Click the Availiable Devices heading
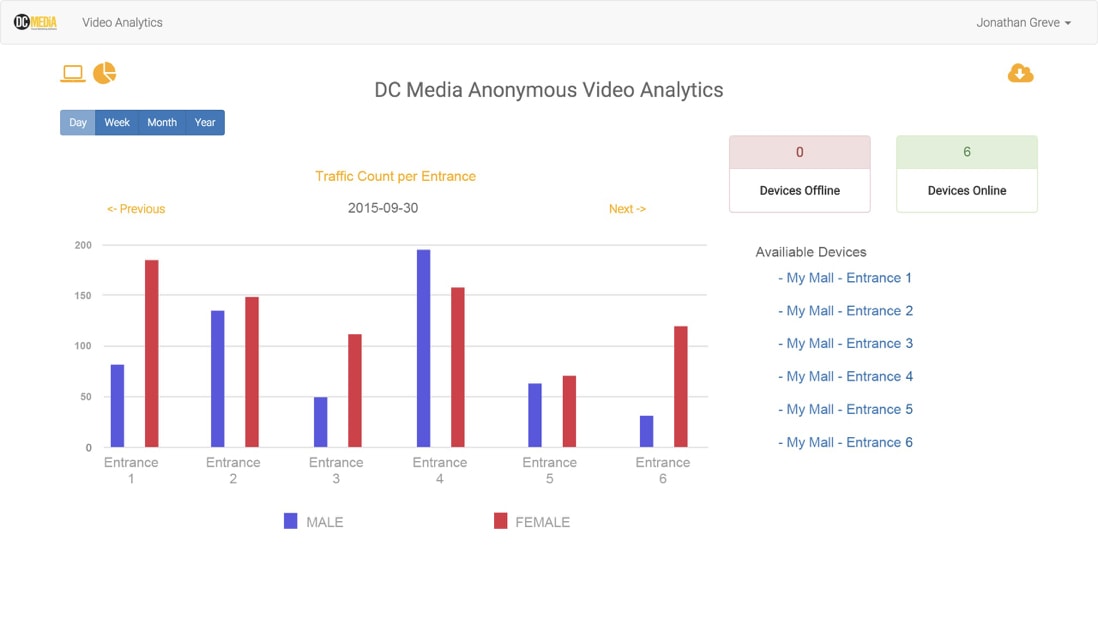 click(x=811, y=252)
